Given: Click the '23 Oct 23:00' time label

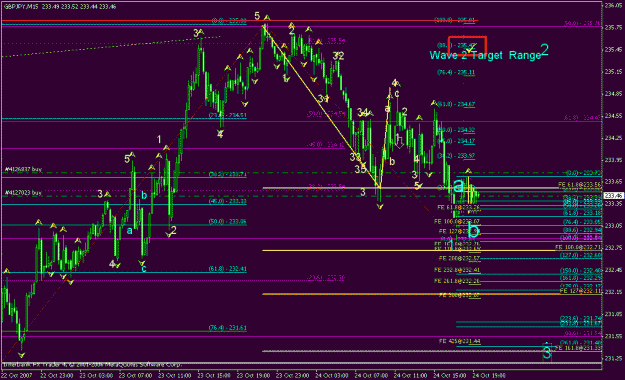Looking at the screenshot, I should 293,376.
